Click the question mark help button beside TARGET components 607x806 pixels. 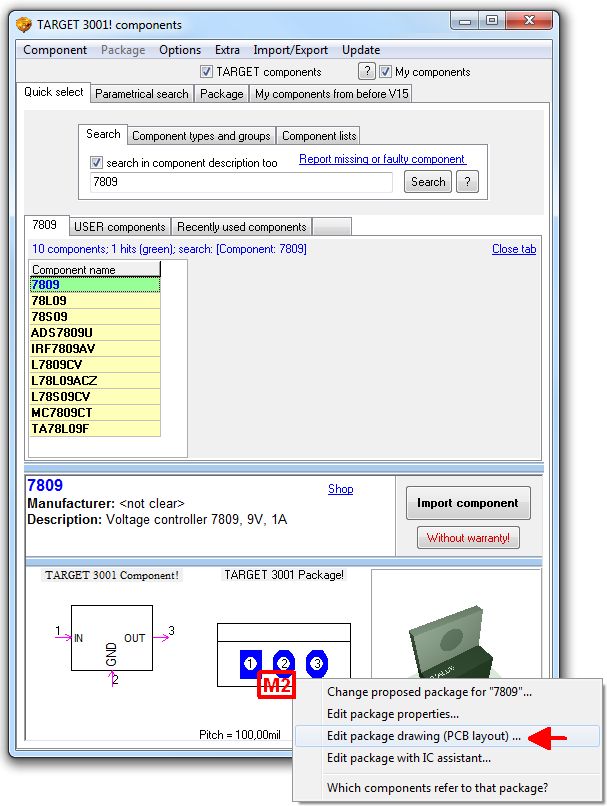point(367,71)
